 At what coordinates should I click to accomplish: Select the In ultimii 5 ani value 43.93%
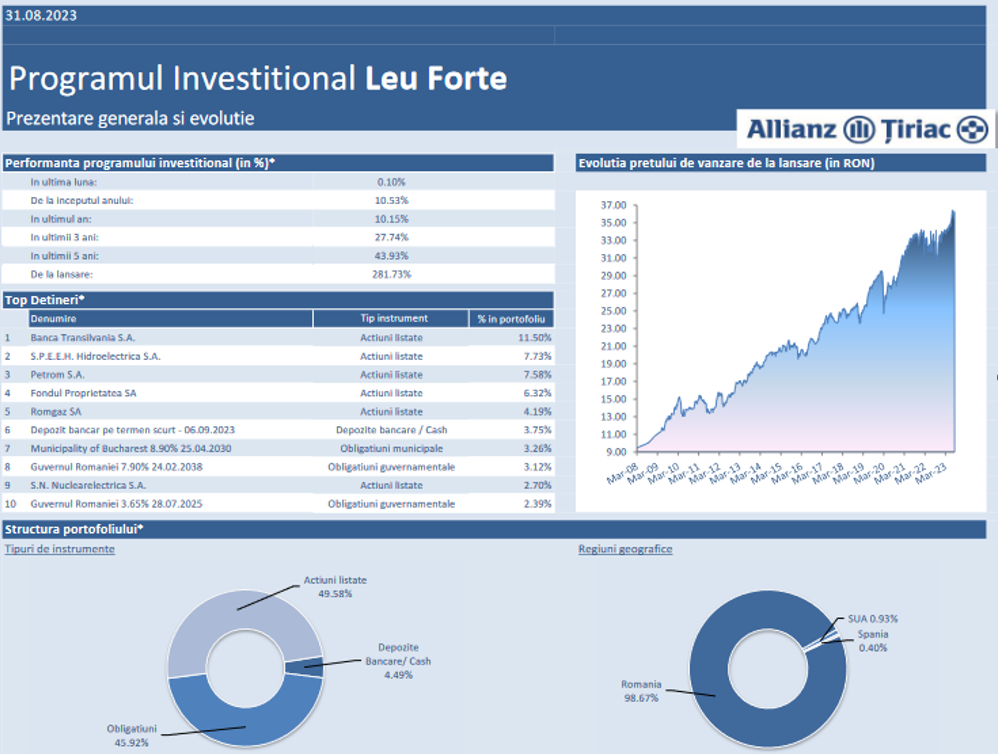(391, 256)
